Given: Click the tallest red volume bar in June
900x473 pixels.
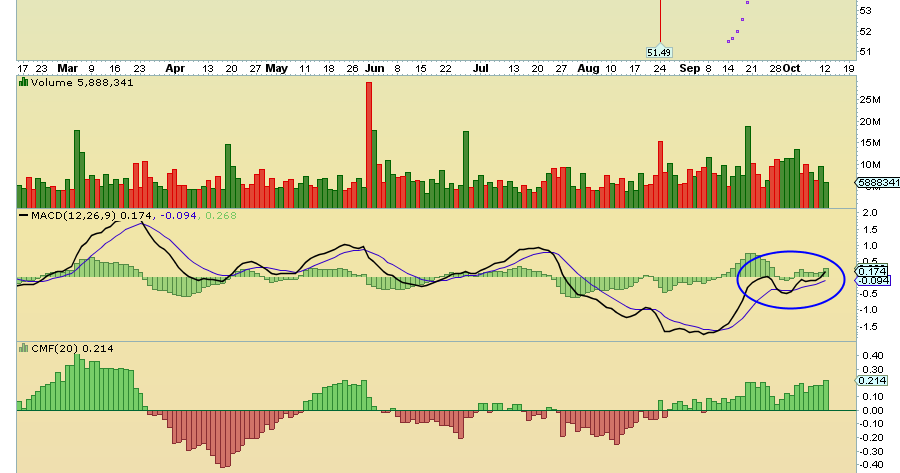Looking at the screenshot, I should [369, 145].
